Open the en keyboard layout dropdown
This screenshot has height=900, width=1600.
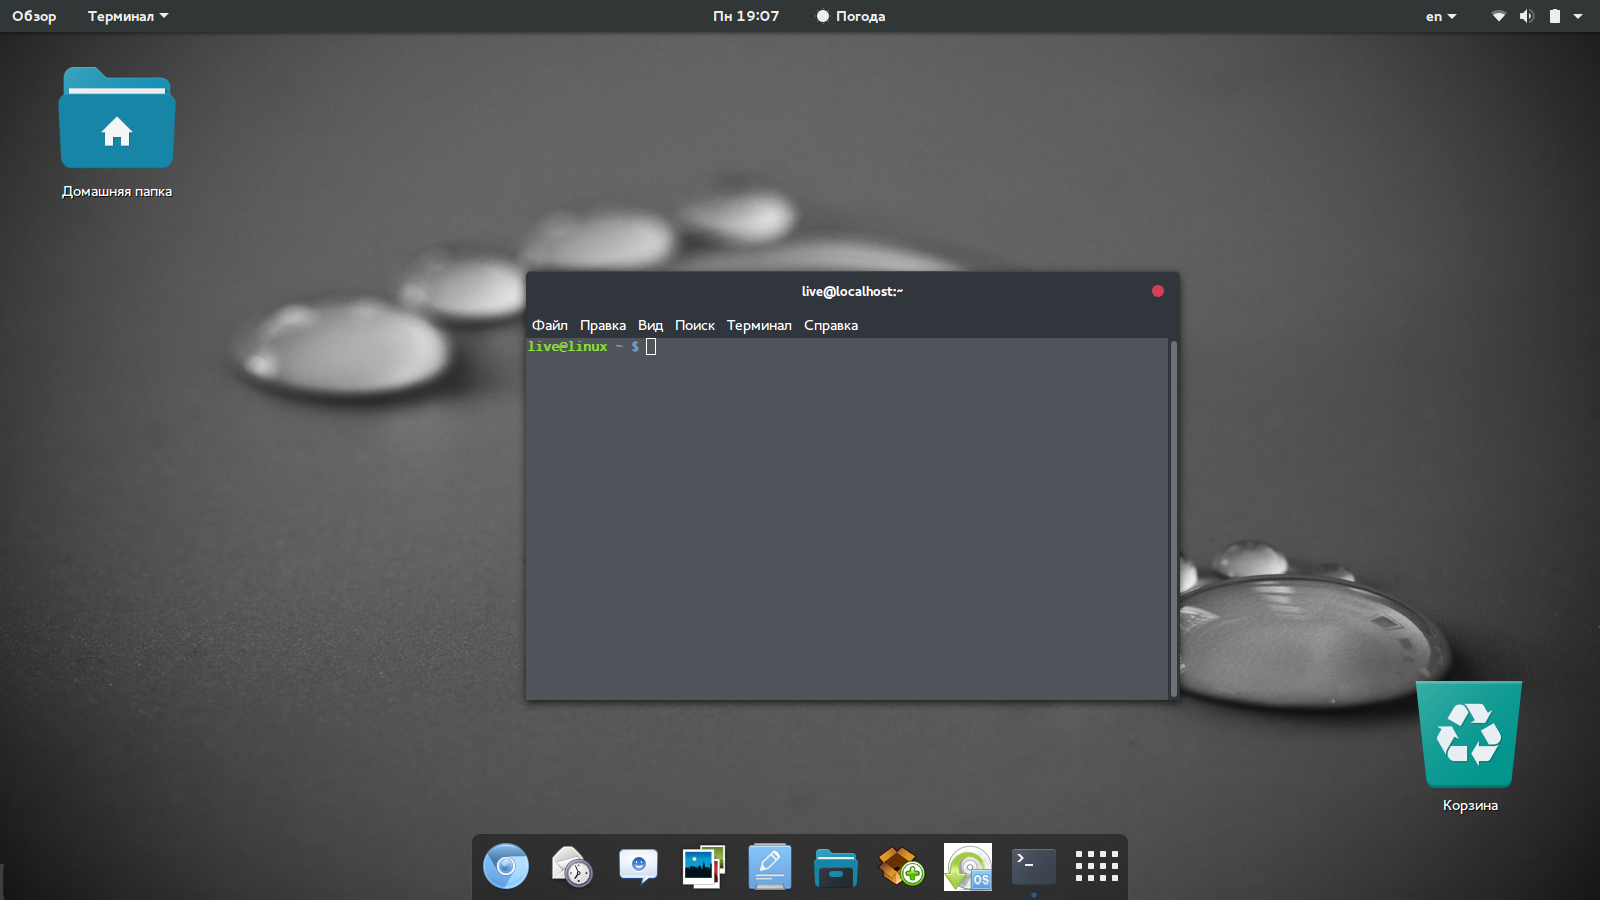tap(1440, 16)
